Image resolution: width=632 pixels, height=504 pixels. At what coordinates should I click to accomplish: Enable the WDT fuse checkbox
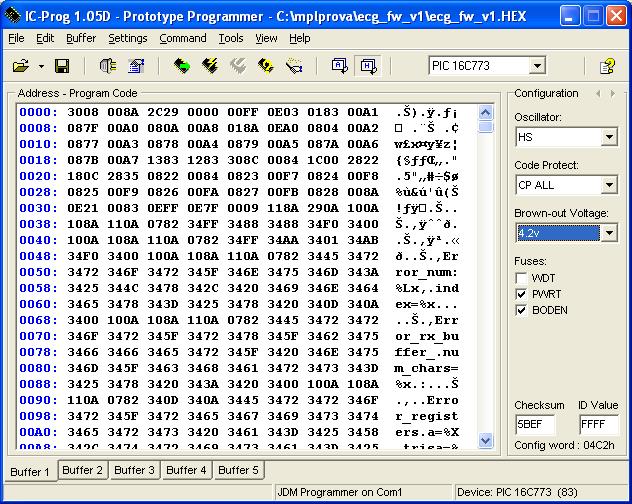coord(521,277)
